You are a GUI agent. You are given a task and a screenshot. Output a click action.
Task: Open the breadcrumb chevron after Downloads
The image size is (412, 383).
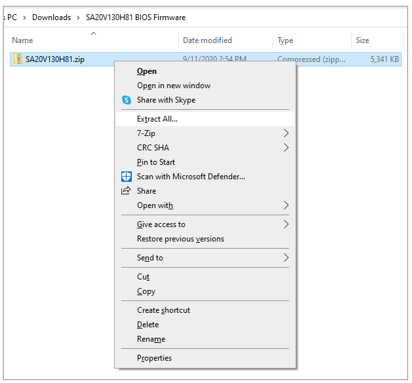click(x=78, y=18)
